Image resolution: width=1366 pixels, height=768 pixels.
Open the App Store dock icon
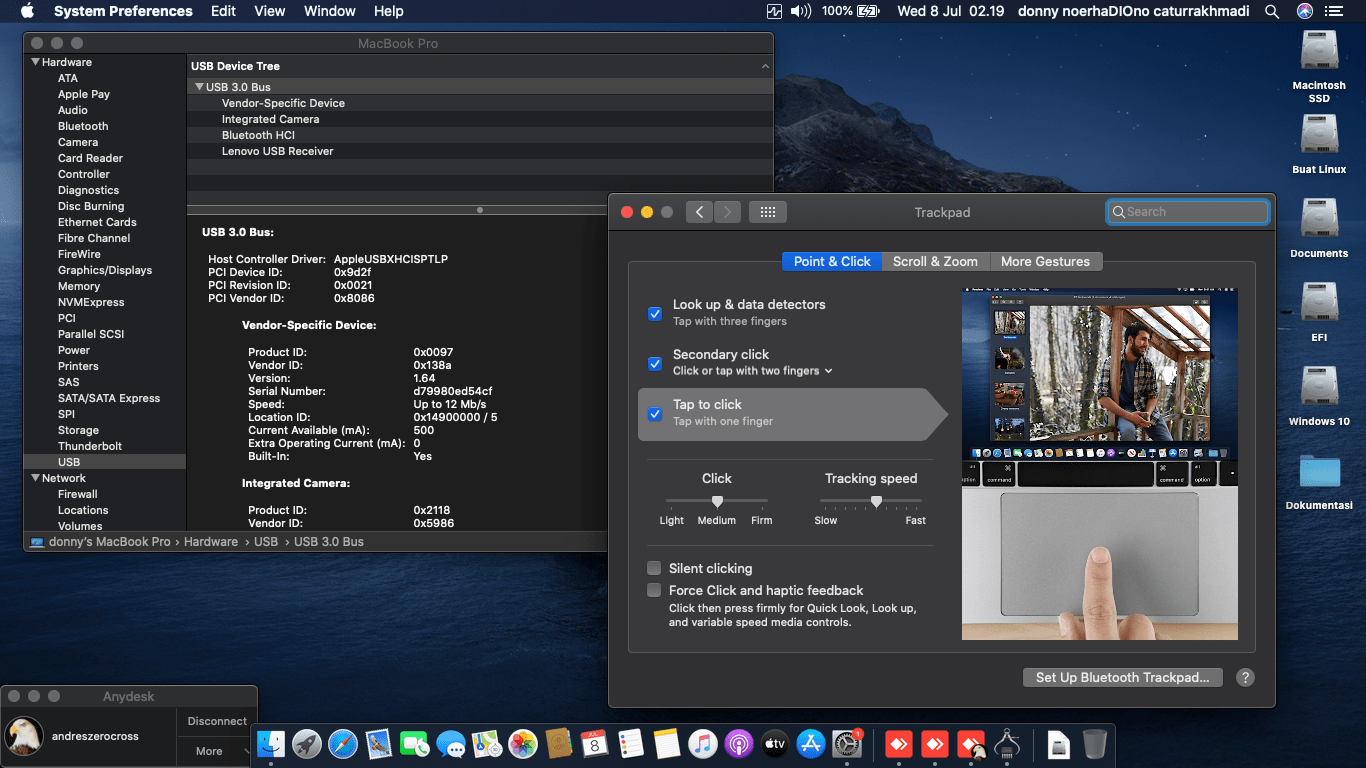click(x=811, y=744)
